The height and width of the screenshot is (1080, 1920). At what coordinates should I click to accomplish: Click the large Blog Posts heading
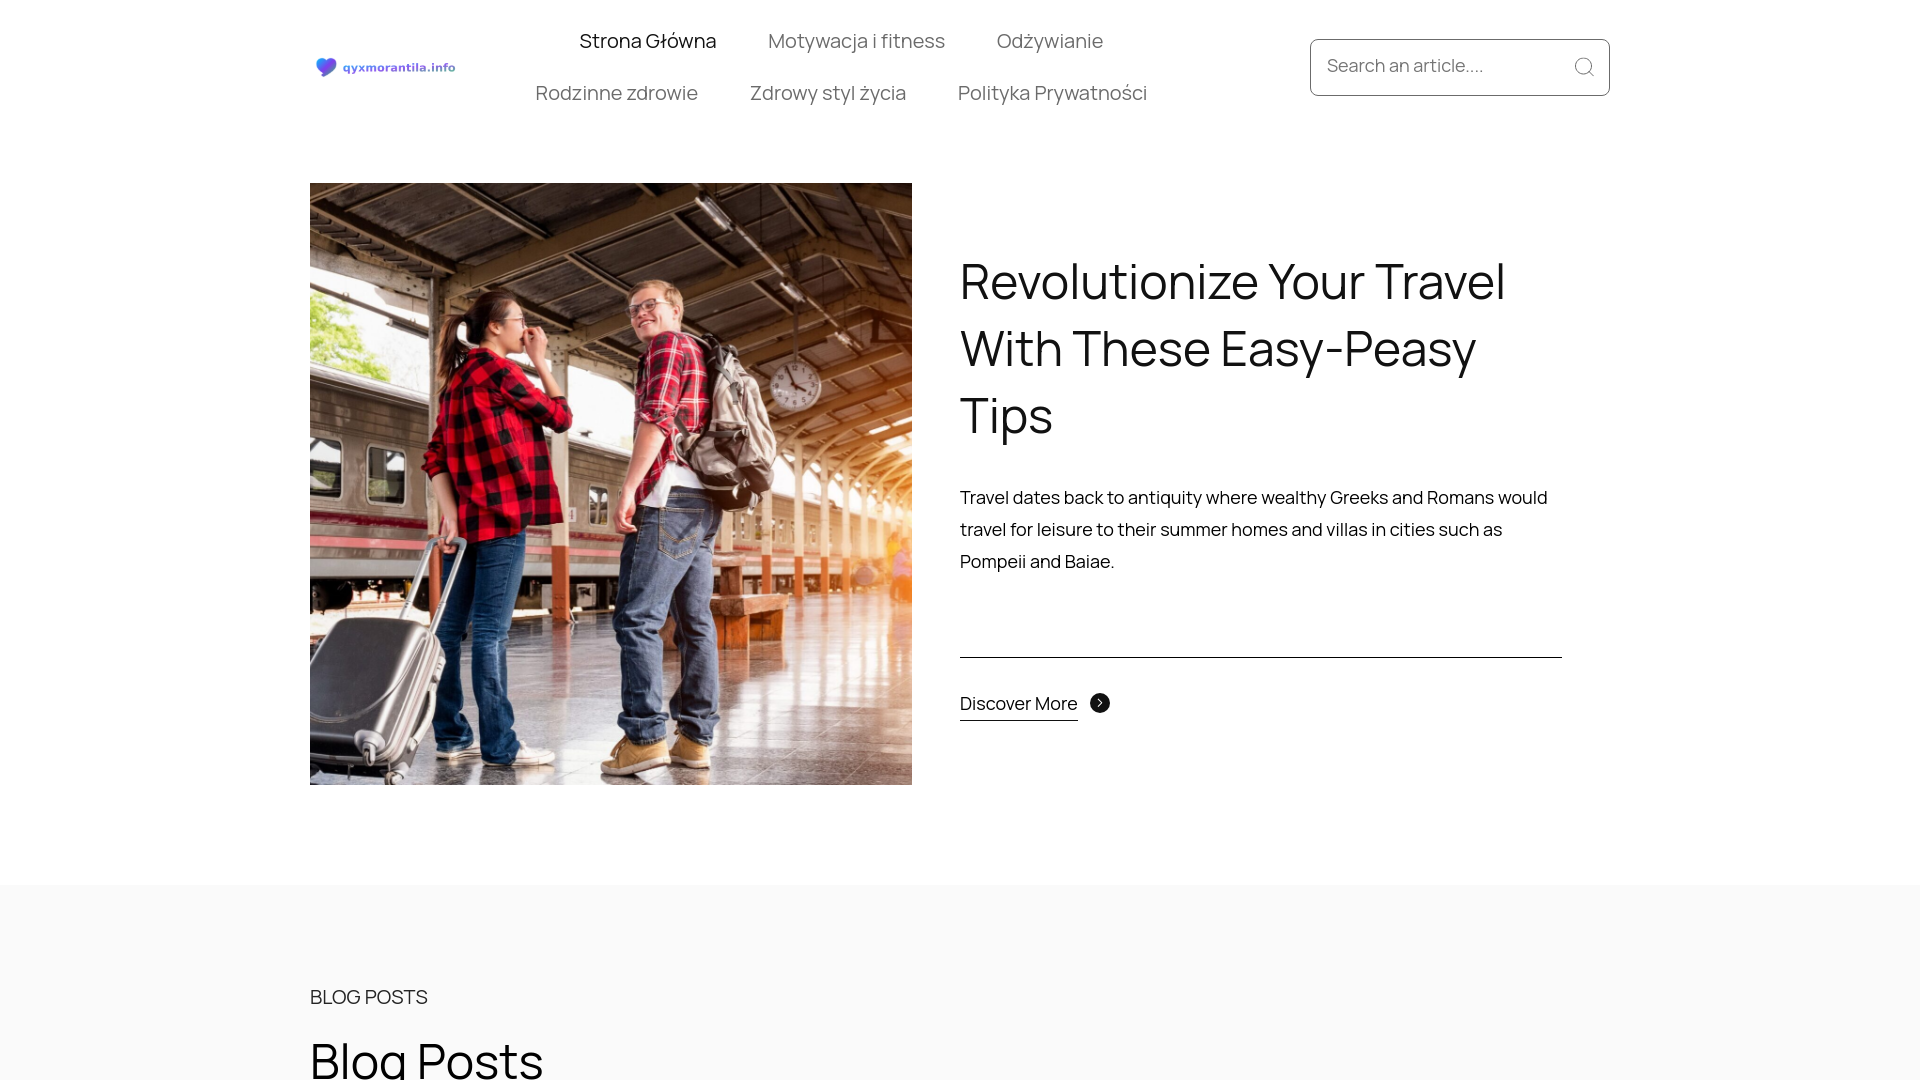427,1058
